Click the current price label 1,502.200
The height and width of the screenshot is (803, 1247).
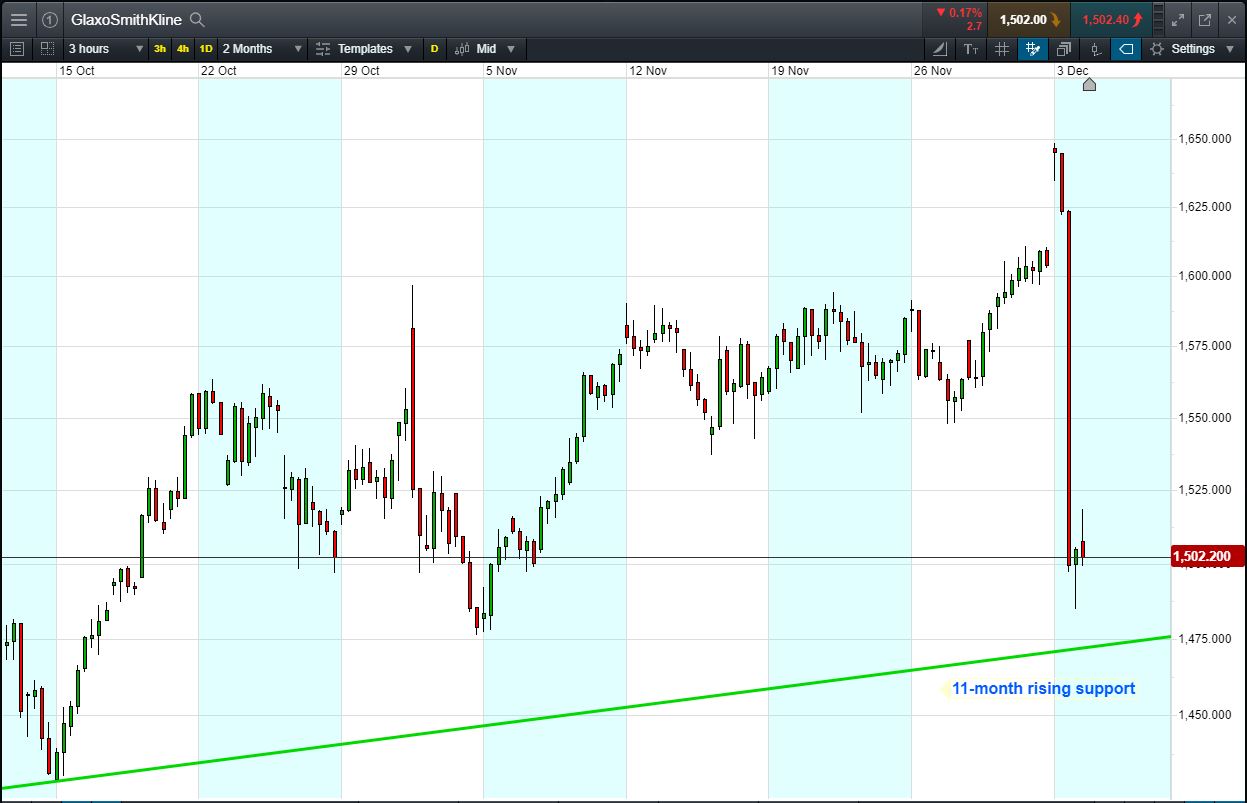click(x=1207, y=556)
